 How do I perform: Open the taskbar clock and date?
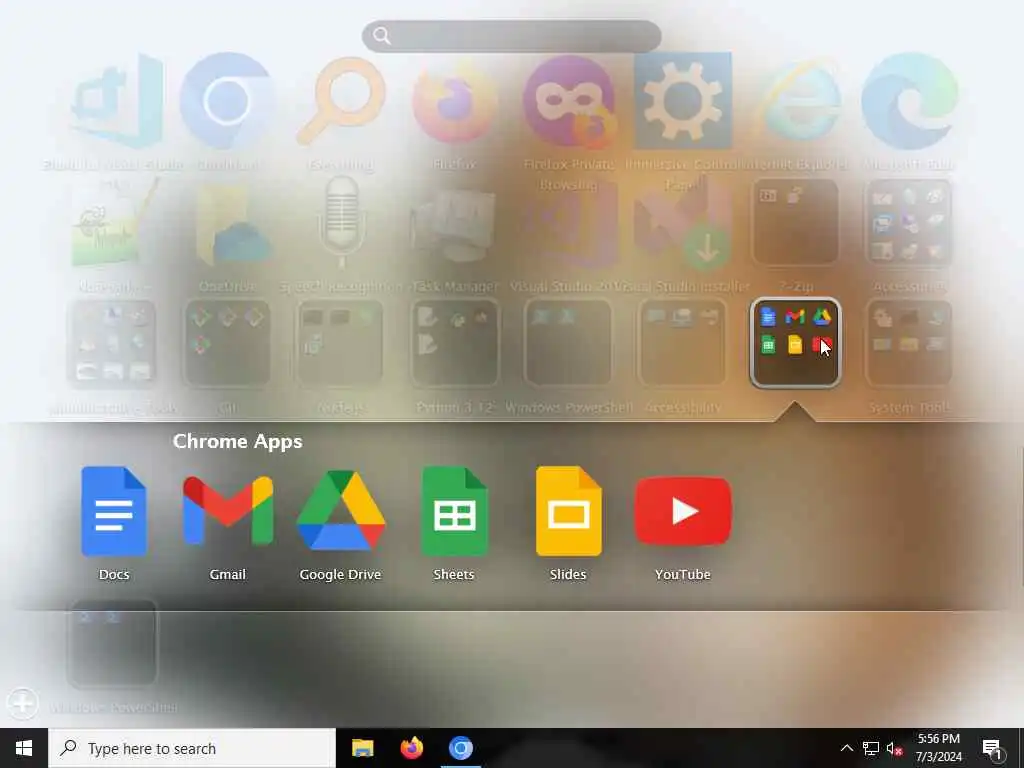coord(938,748)
